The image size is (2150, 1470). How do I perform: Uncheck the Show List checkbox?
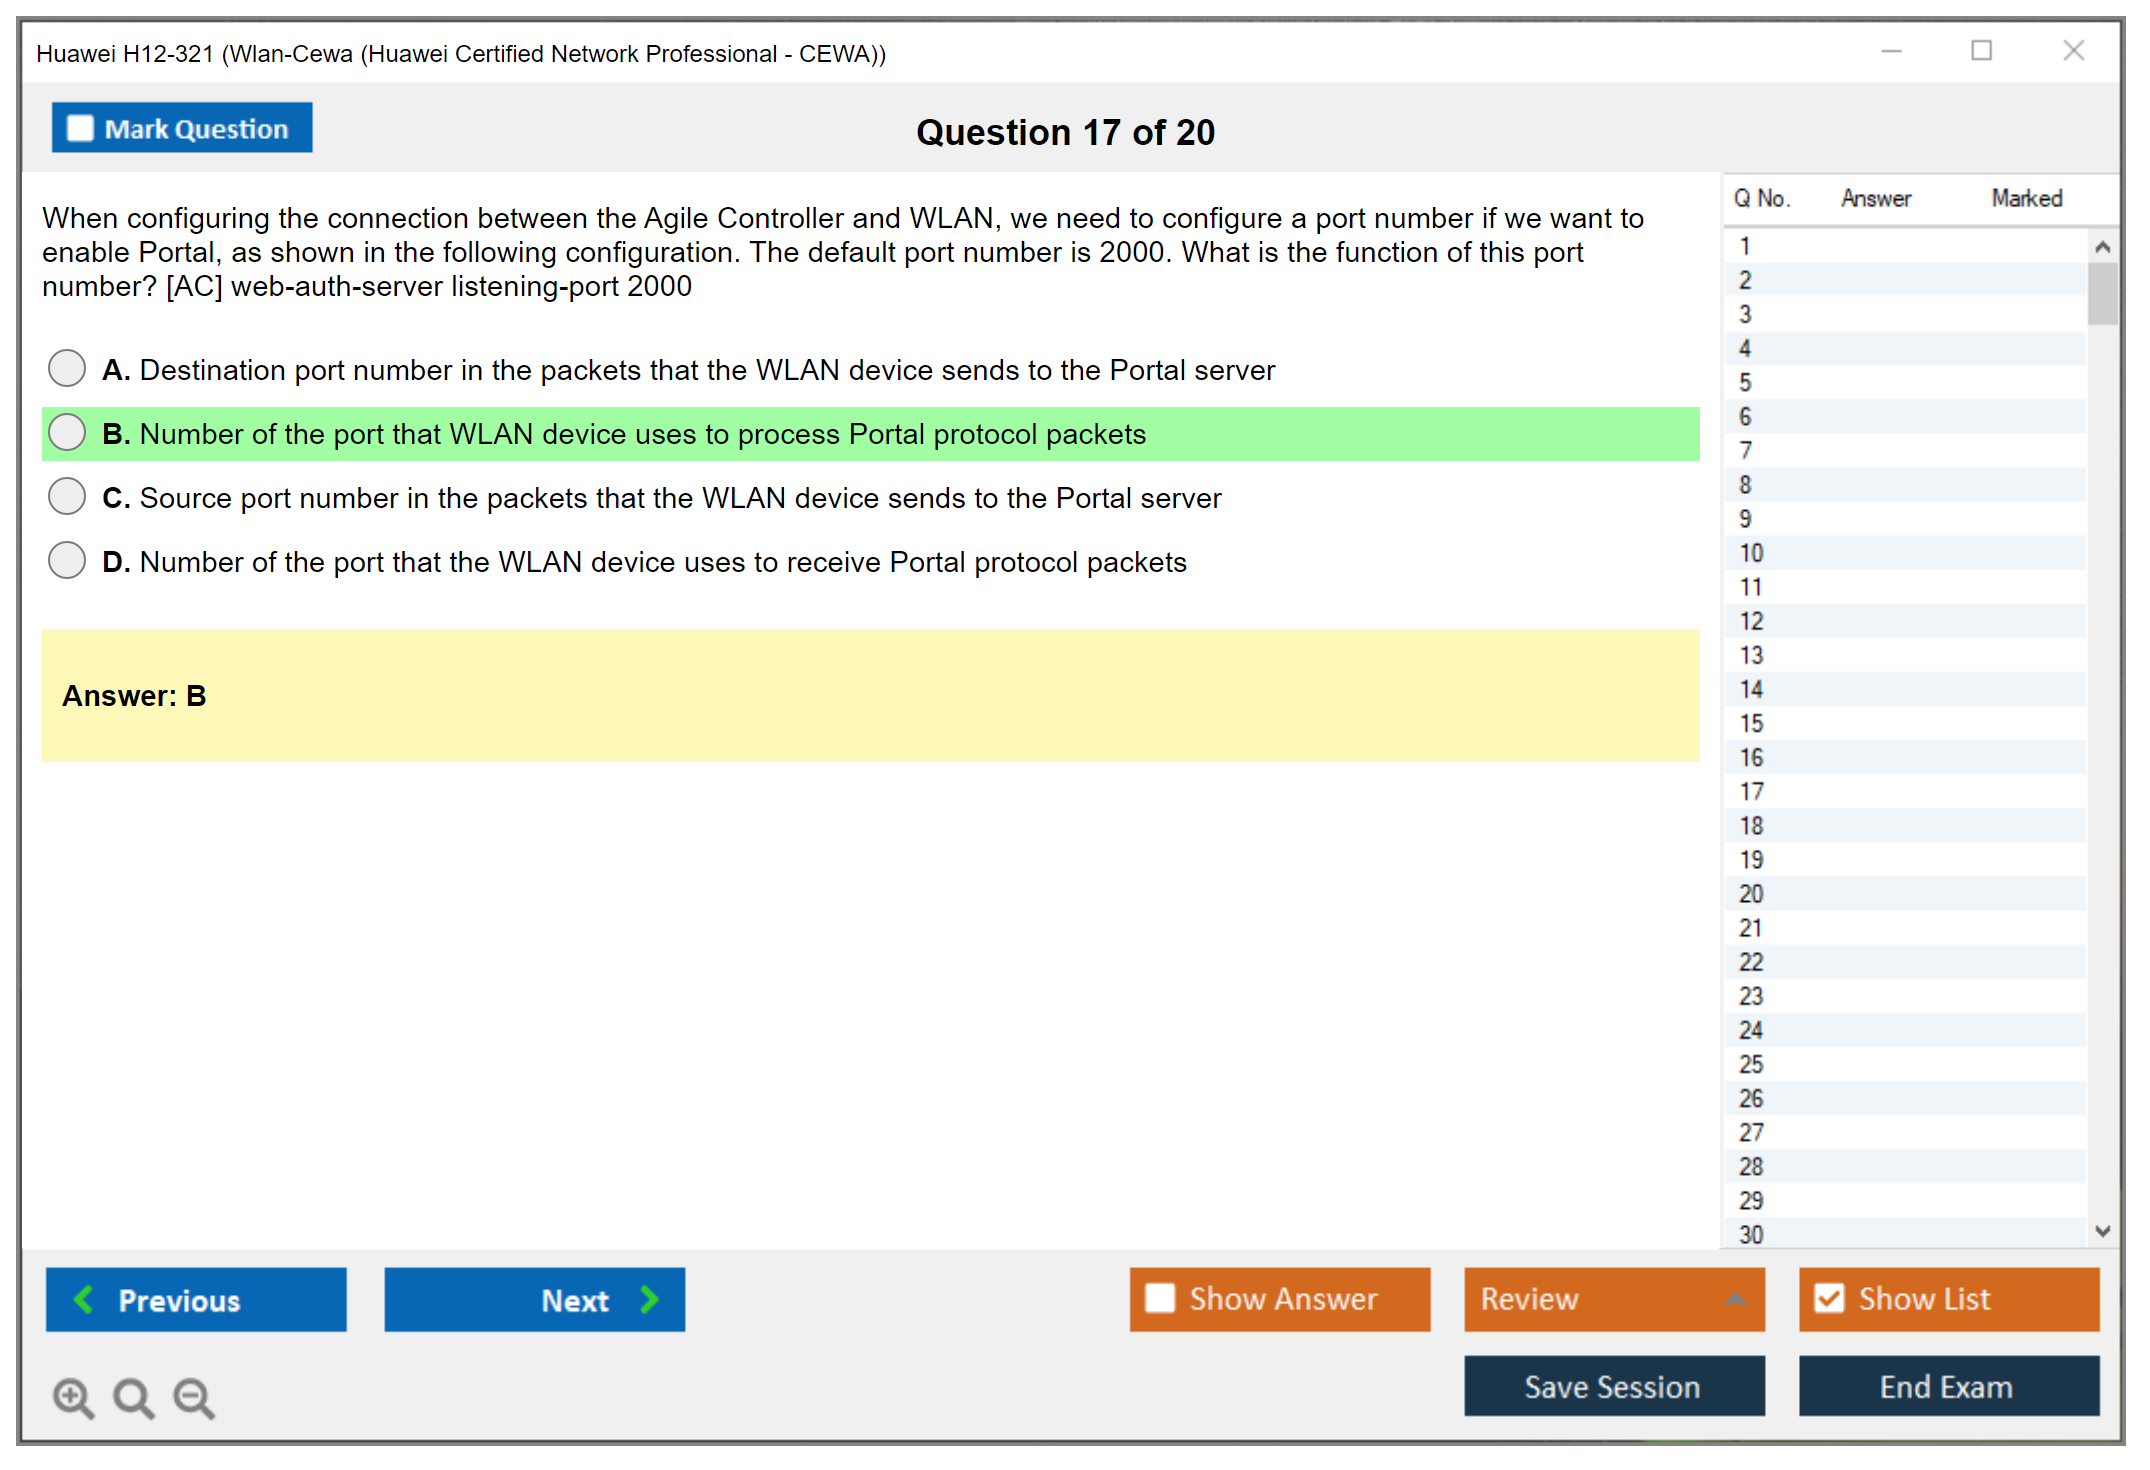pyautogui.click(x=1829, y=1298)
